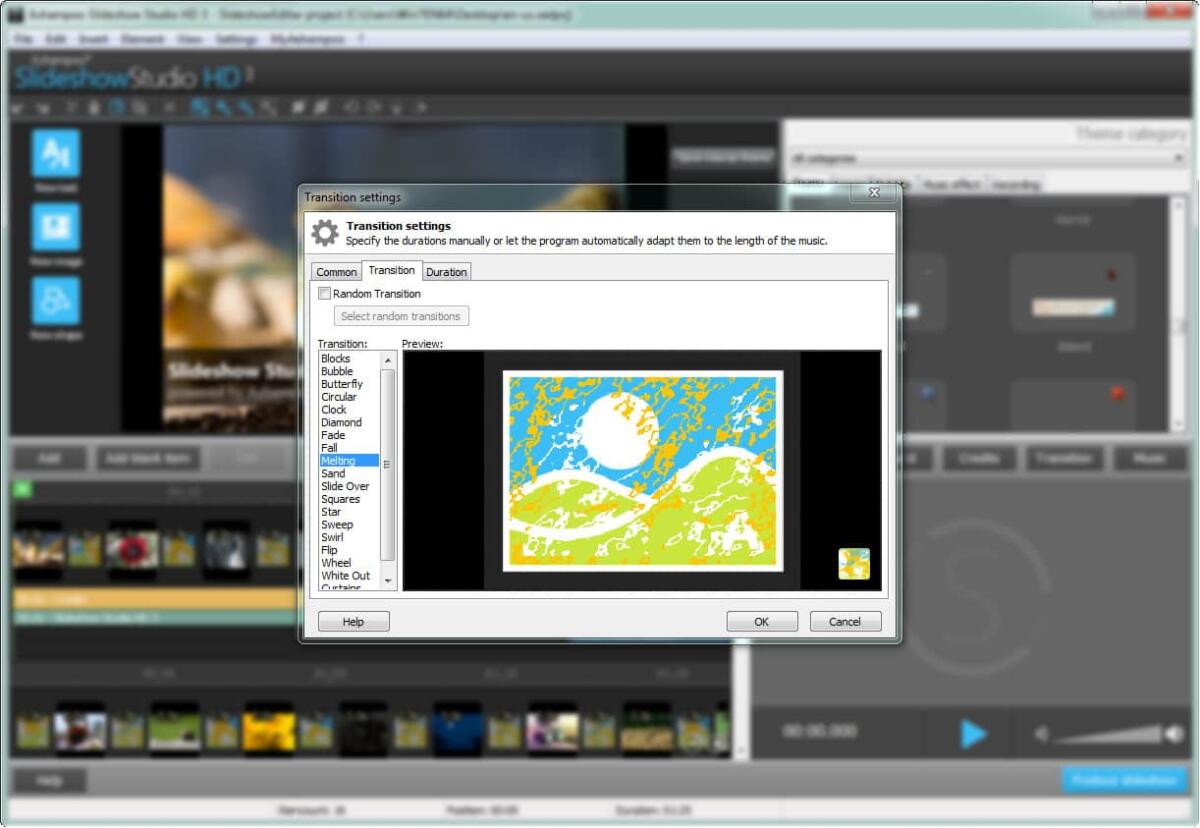Switch to the Duration tab
1200x828 pixels.
coord(446,271)
